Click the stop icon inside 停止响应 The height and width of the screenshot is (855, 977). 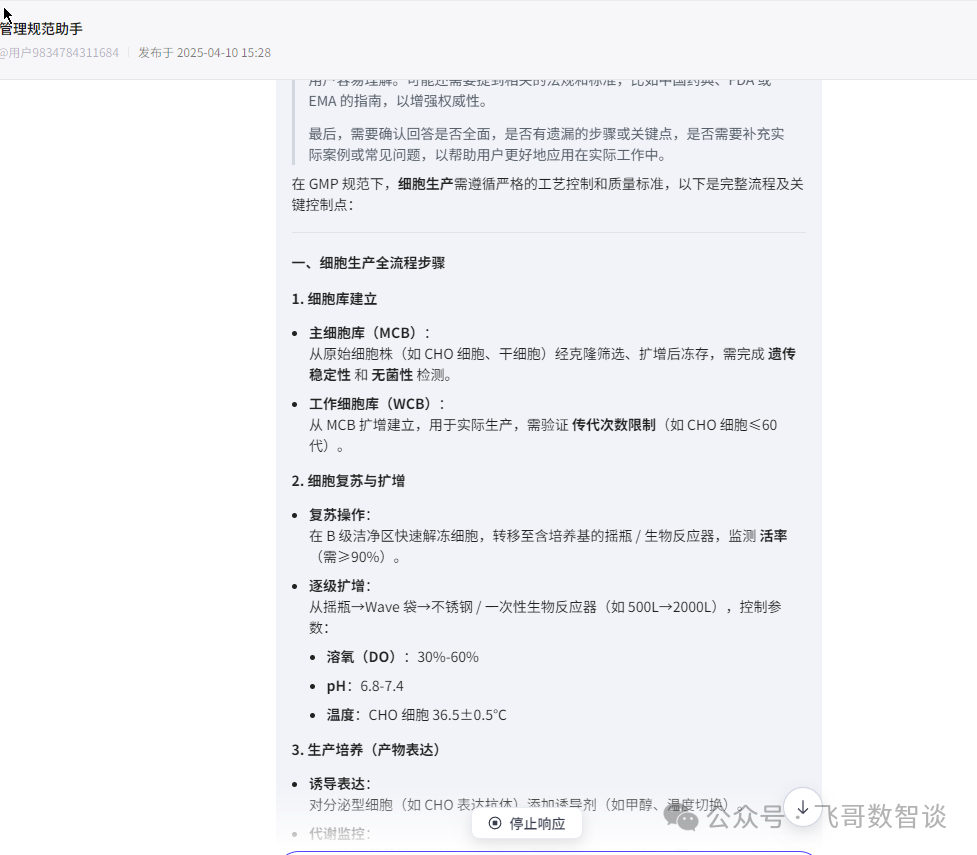tap(495, 823)
